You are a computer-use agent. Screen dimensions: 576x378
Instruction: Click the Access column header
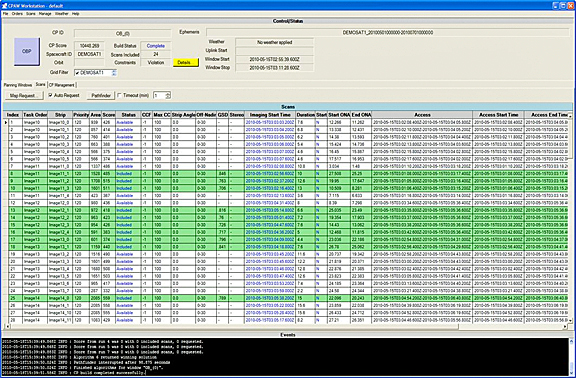pos(422,115)
